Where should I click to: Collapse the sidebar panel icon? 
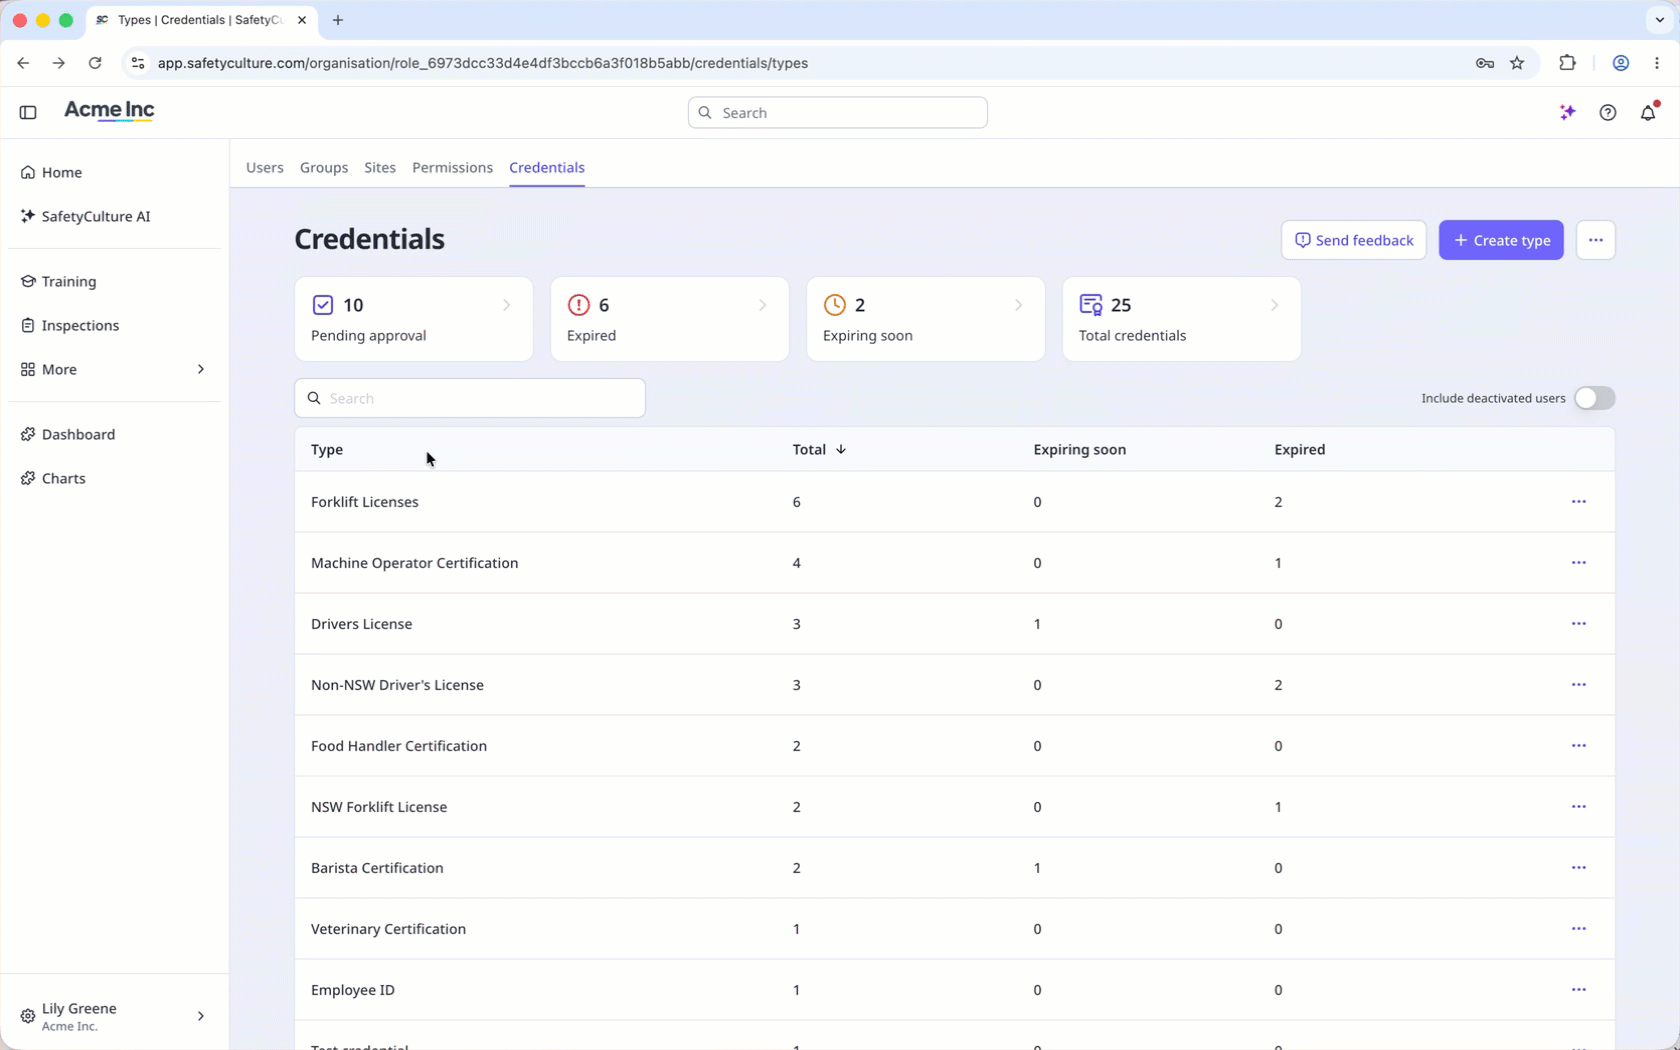28,113
